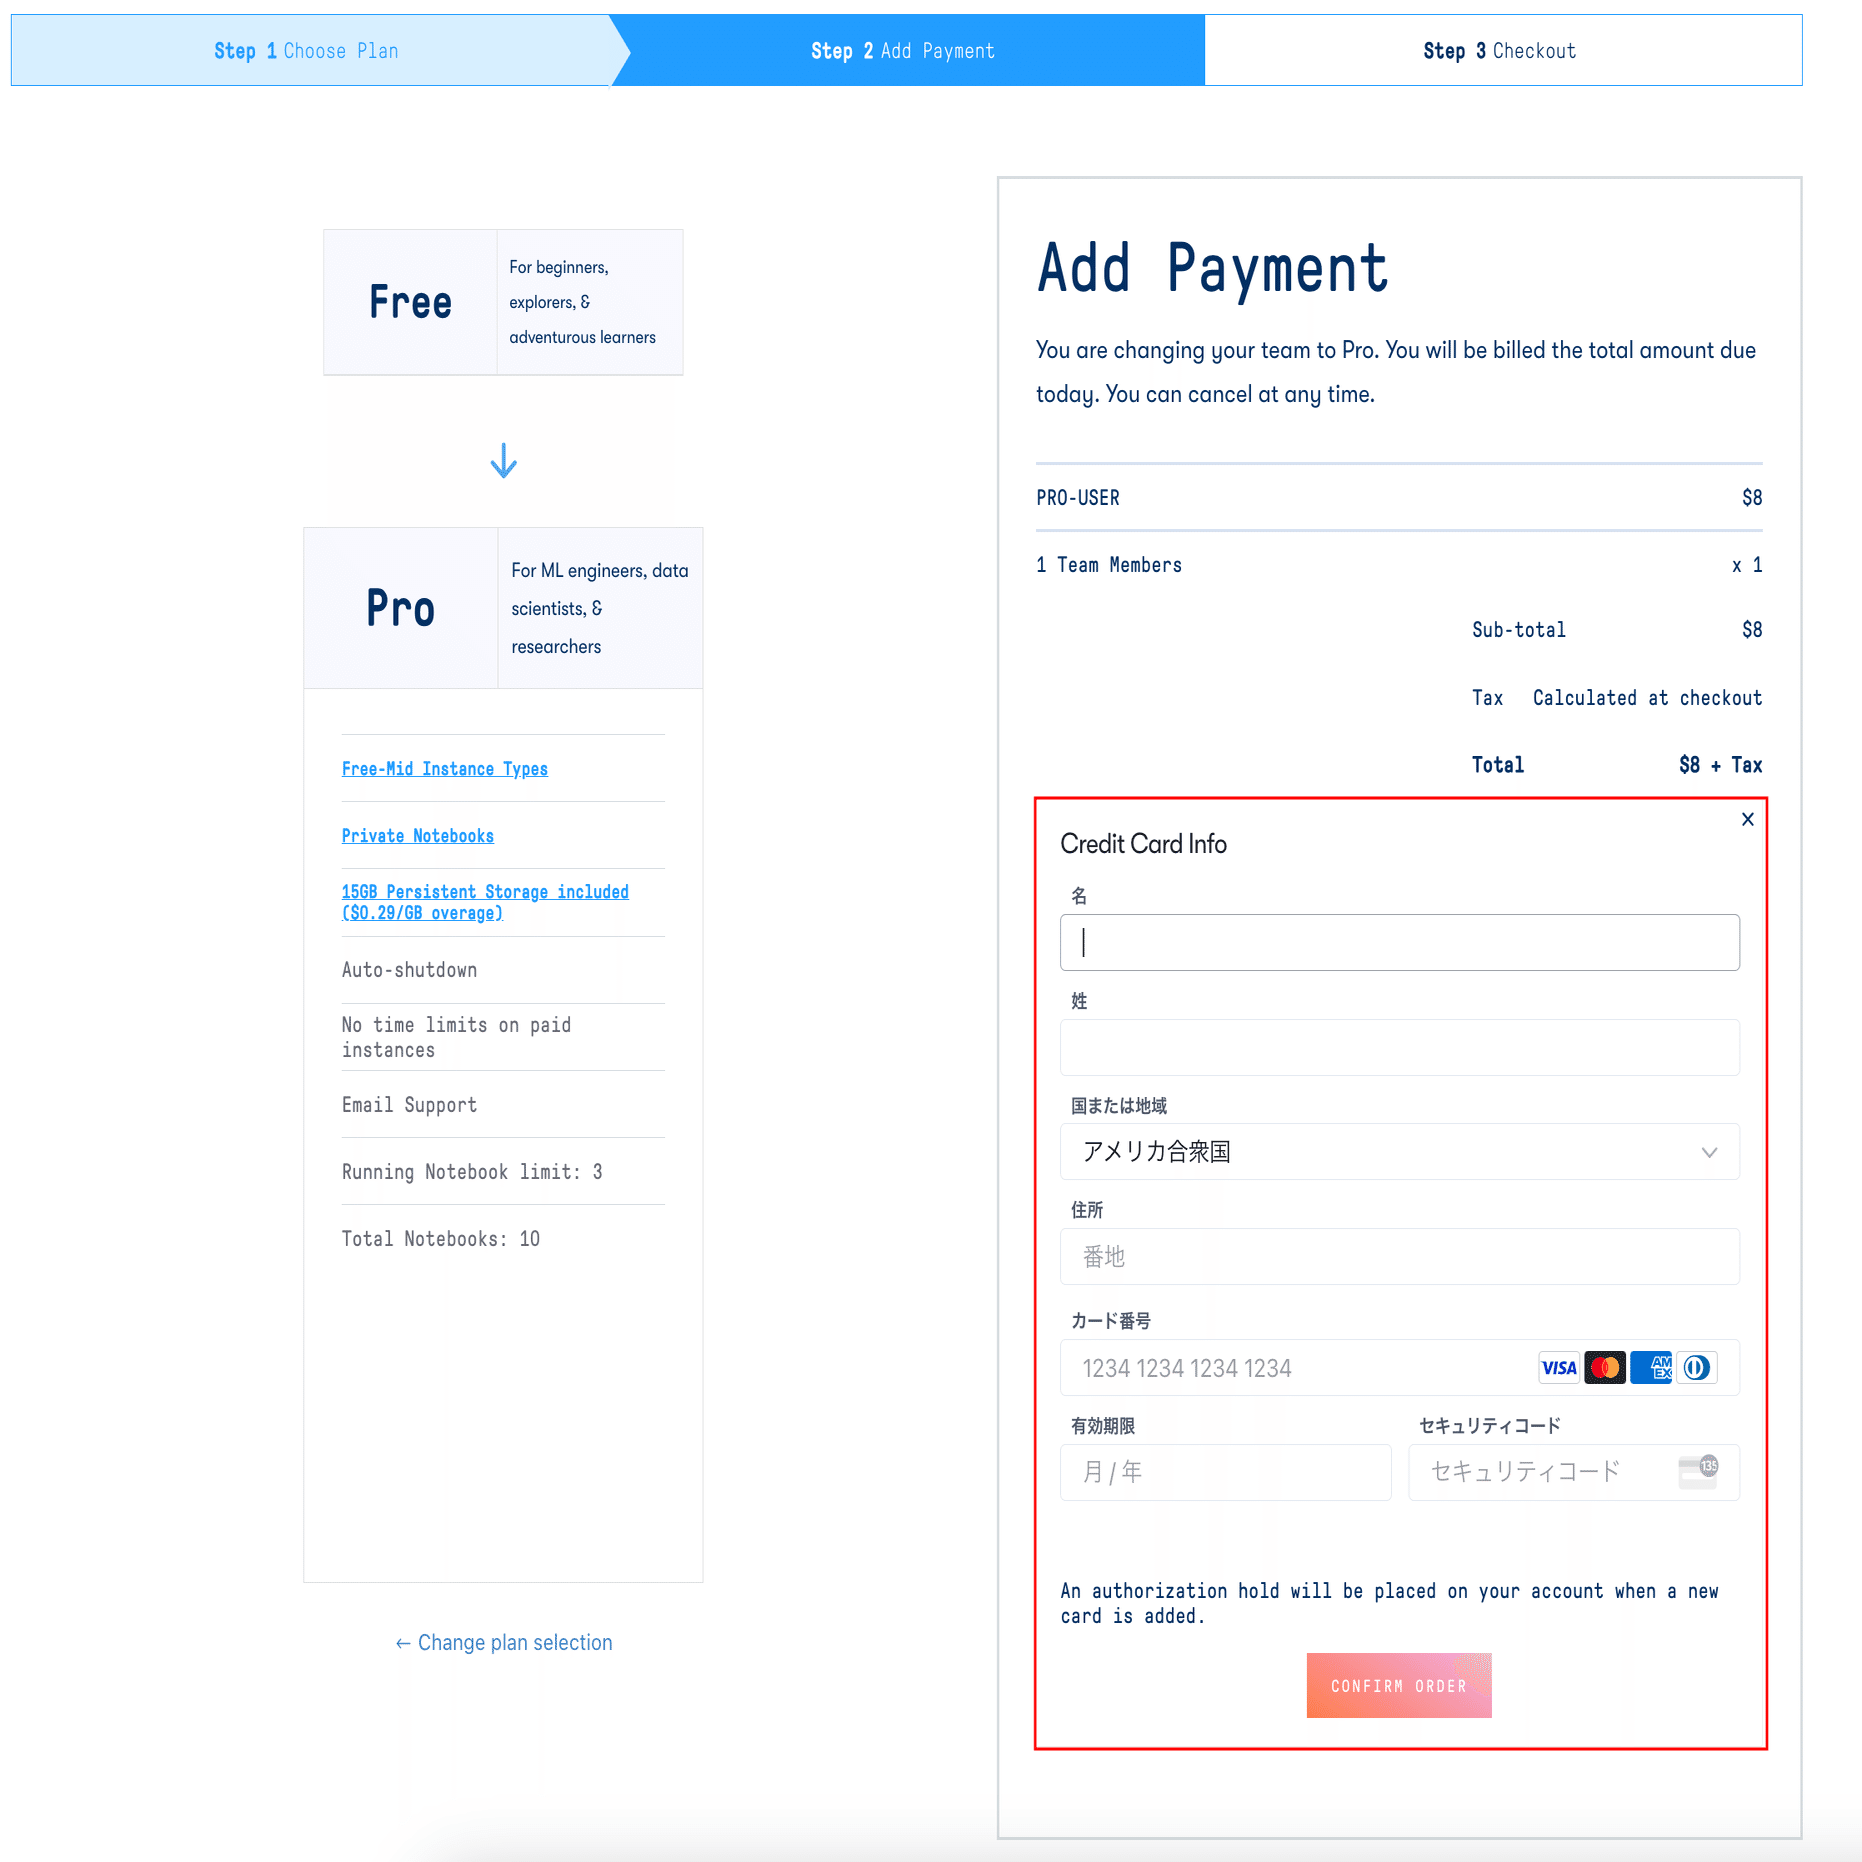Click the address field with 番地 placeholder
This screenshot has height=1862, width=1862.
pos(1399,1257)
